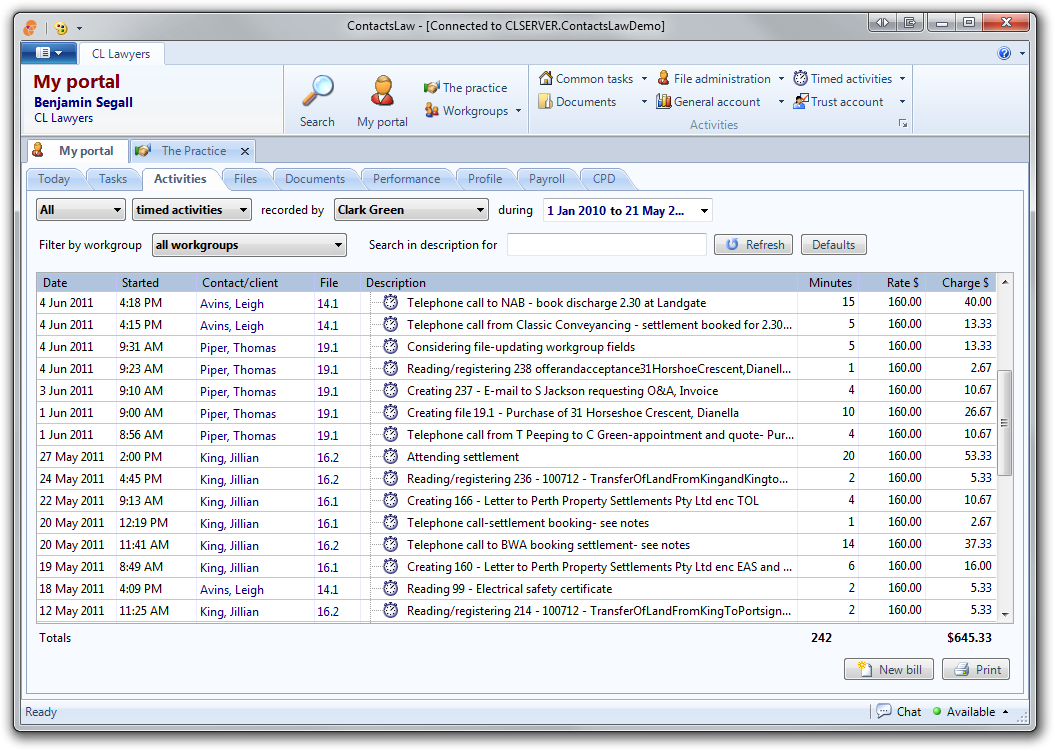
Task: Switch to the Today tab
Action: (54, 179)
